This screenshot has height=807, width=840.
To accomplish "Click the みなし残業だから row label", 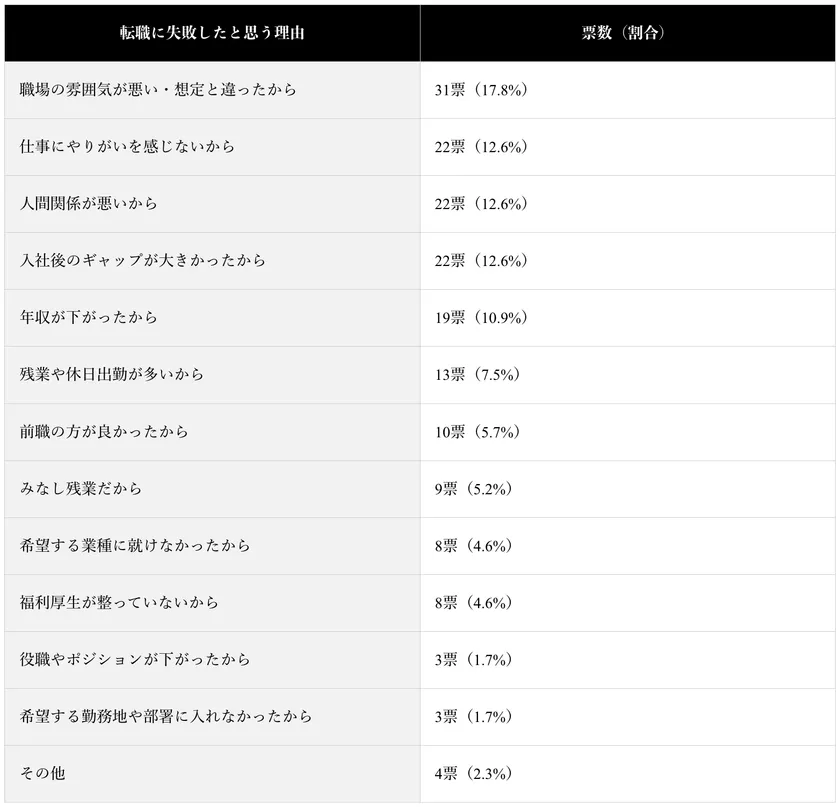I will pyautogui.click(x=81, y=489).
